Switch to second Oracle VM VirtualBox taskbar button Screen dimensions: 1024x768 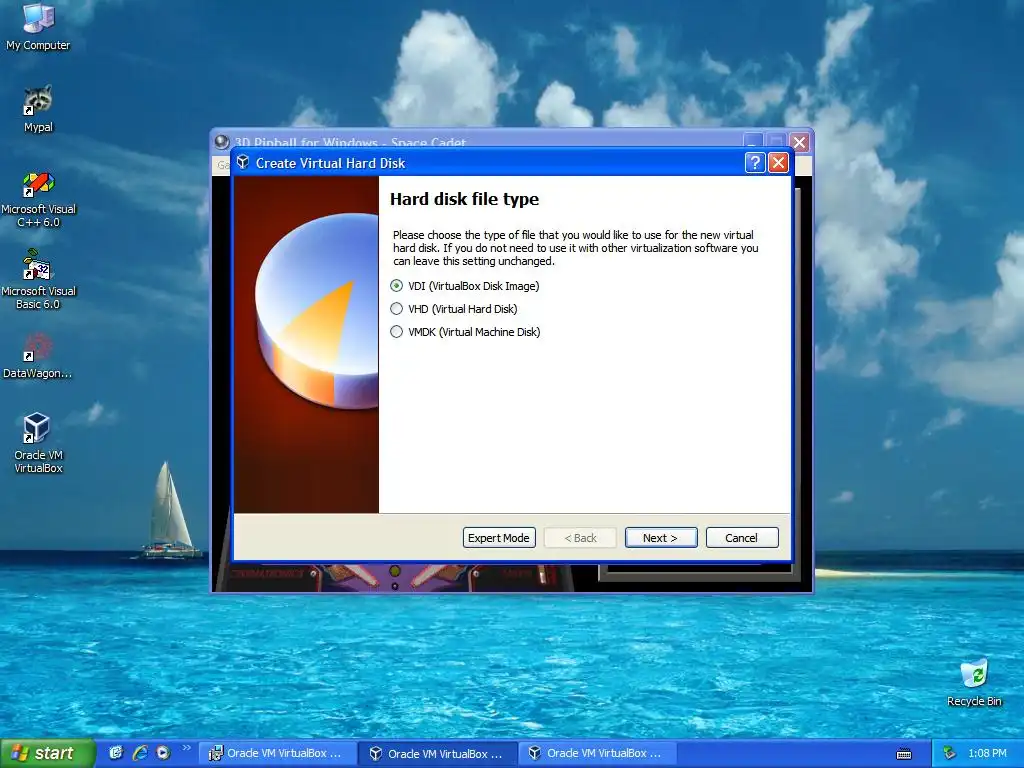(438, 754)
